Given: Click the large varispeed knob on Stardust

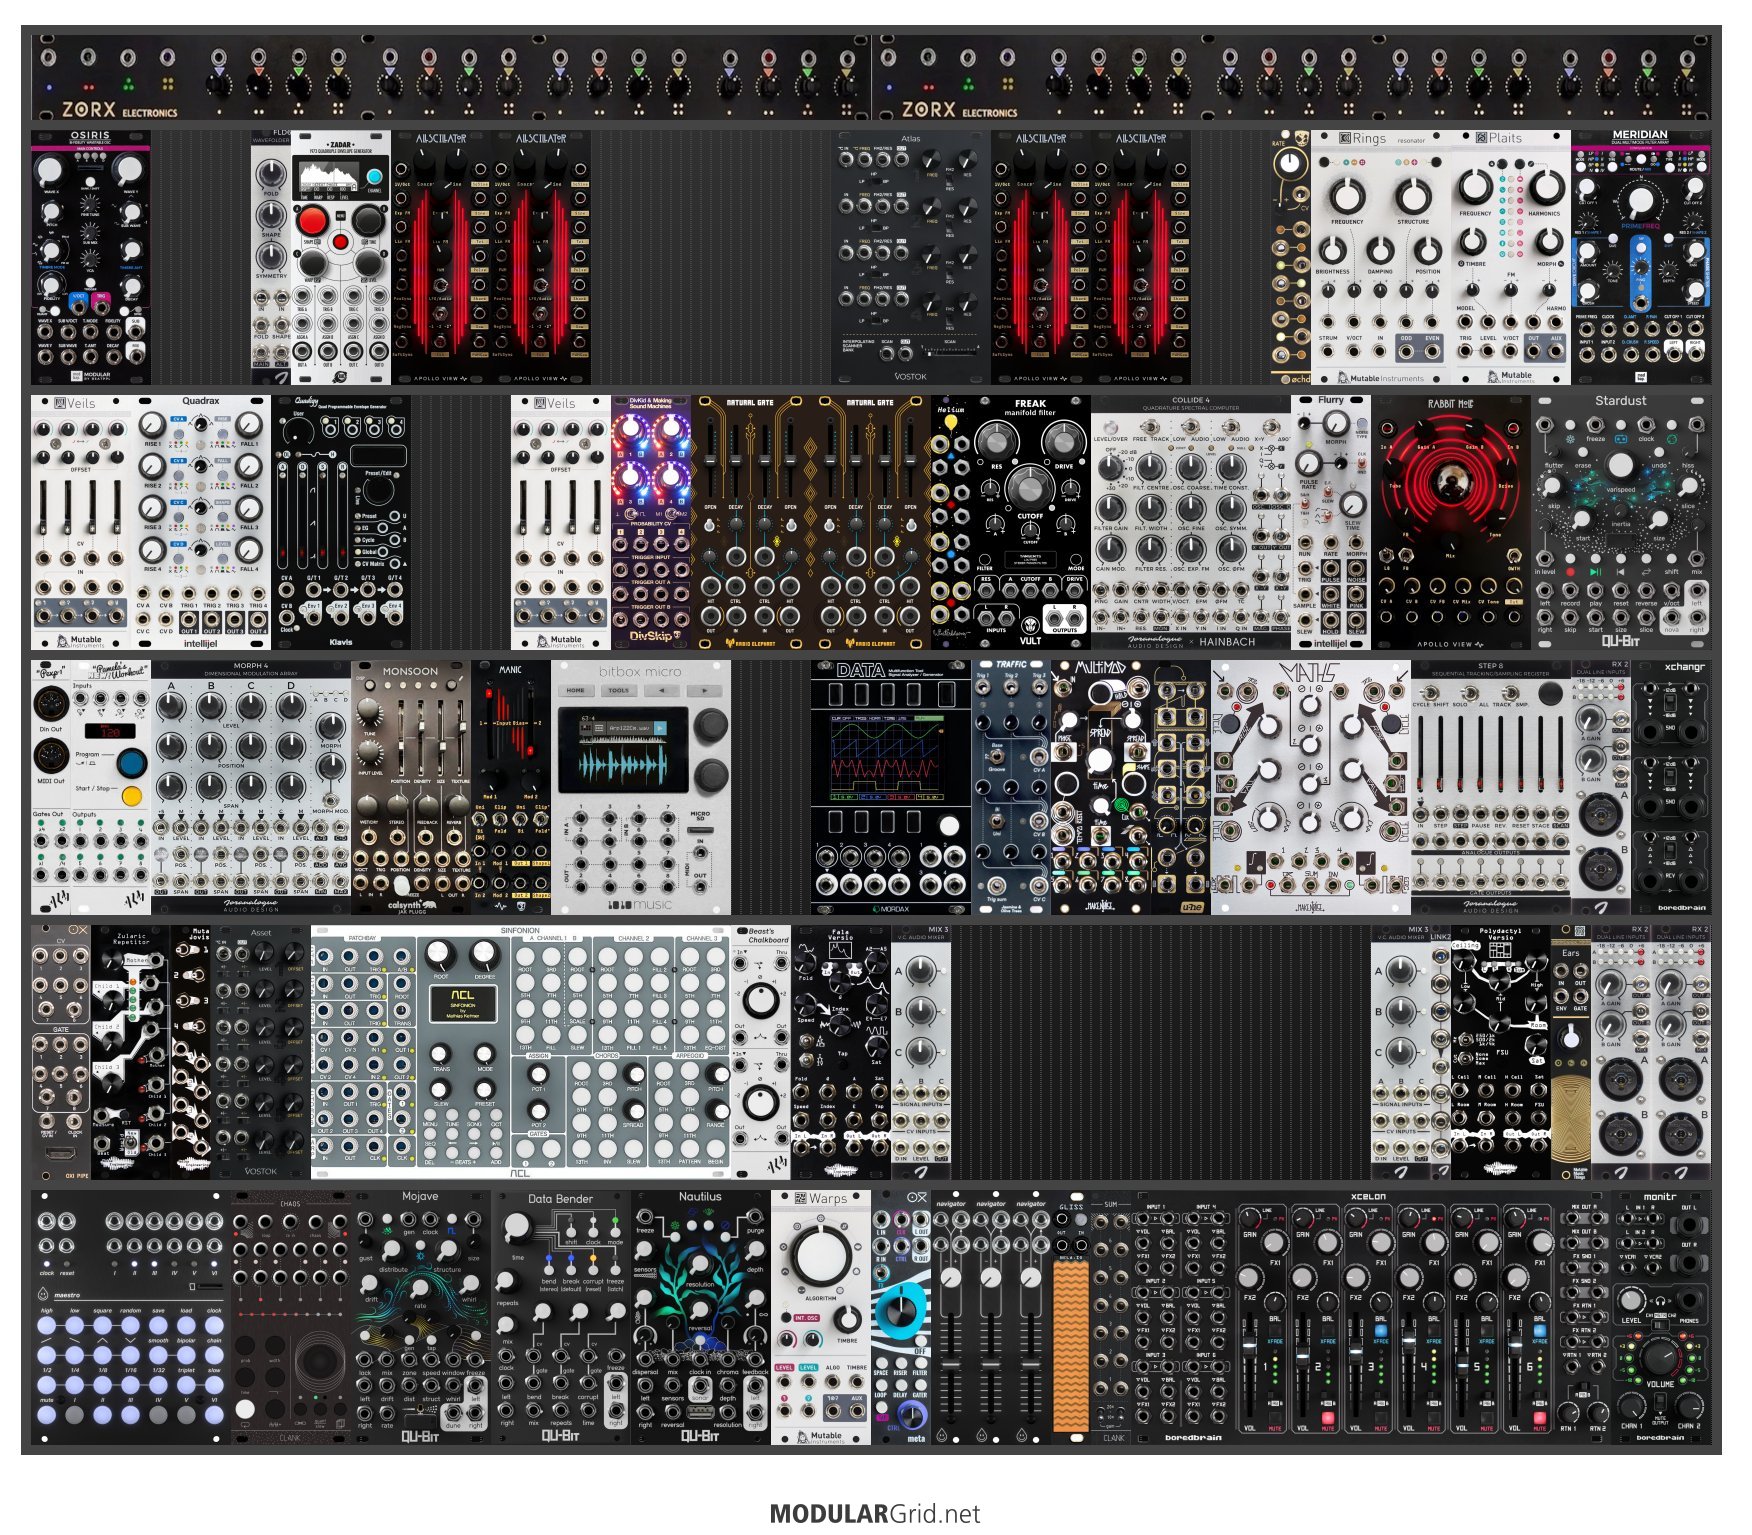Looking at the screenshot, I should coord(1621,465).
